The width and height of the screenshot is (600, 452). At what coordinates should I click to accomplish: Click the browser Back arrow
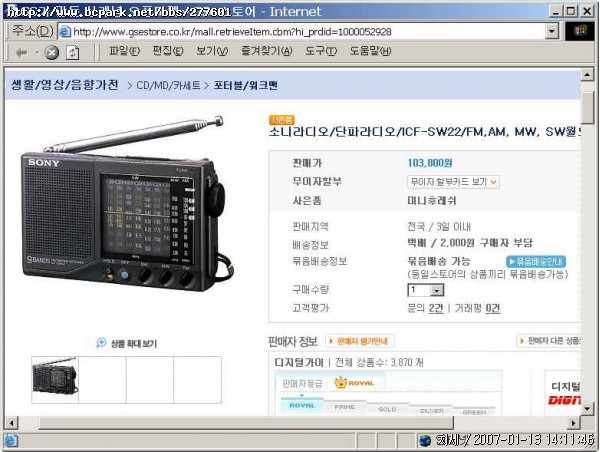point(21,52)
